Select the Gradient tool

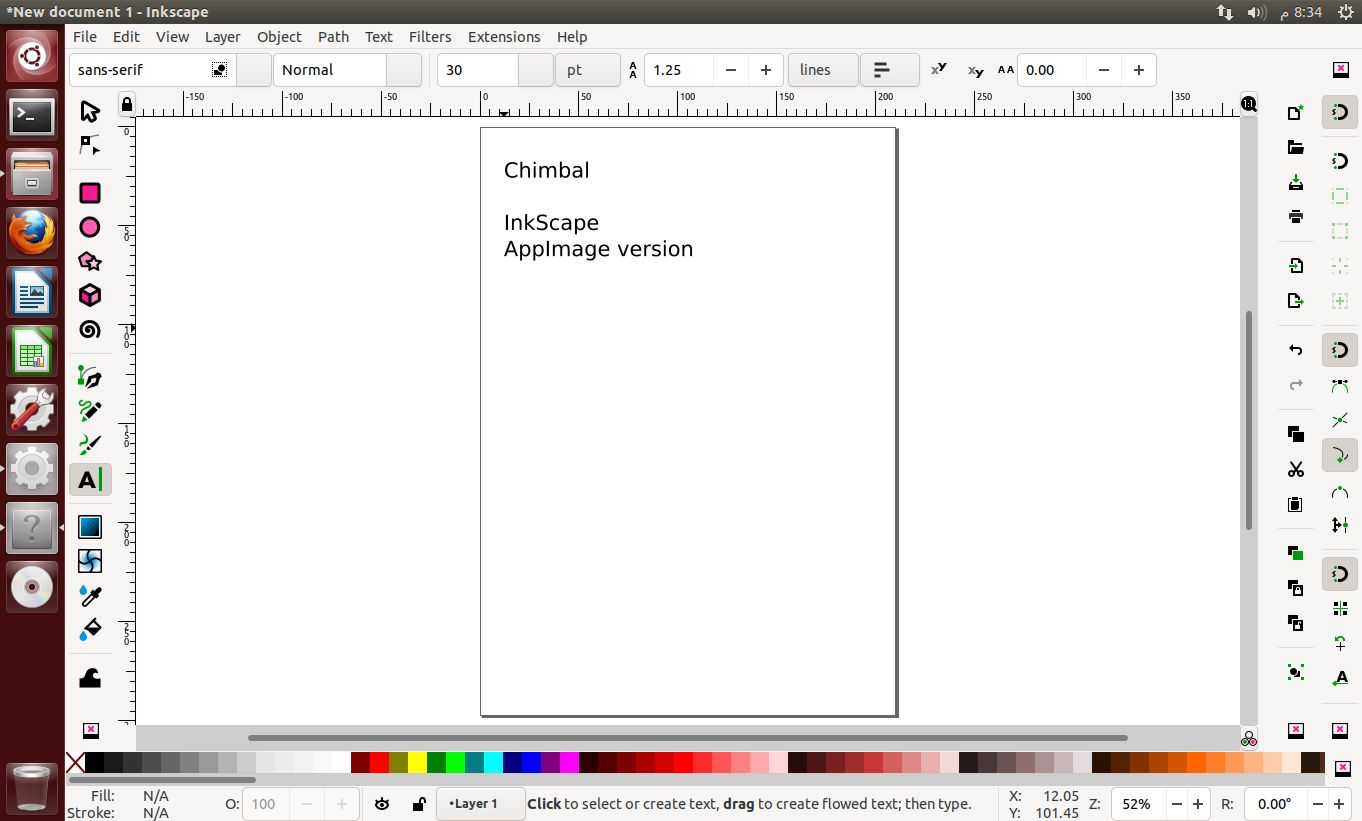click(x=90, y=526)
